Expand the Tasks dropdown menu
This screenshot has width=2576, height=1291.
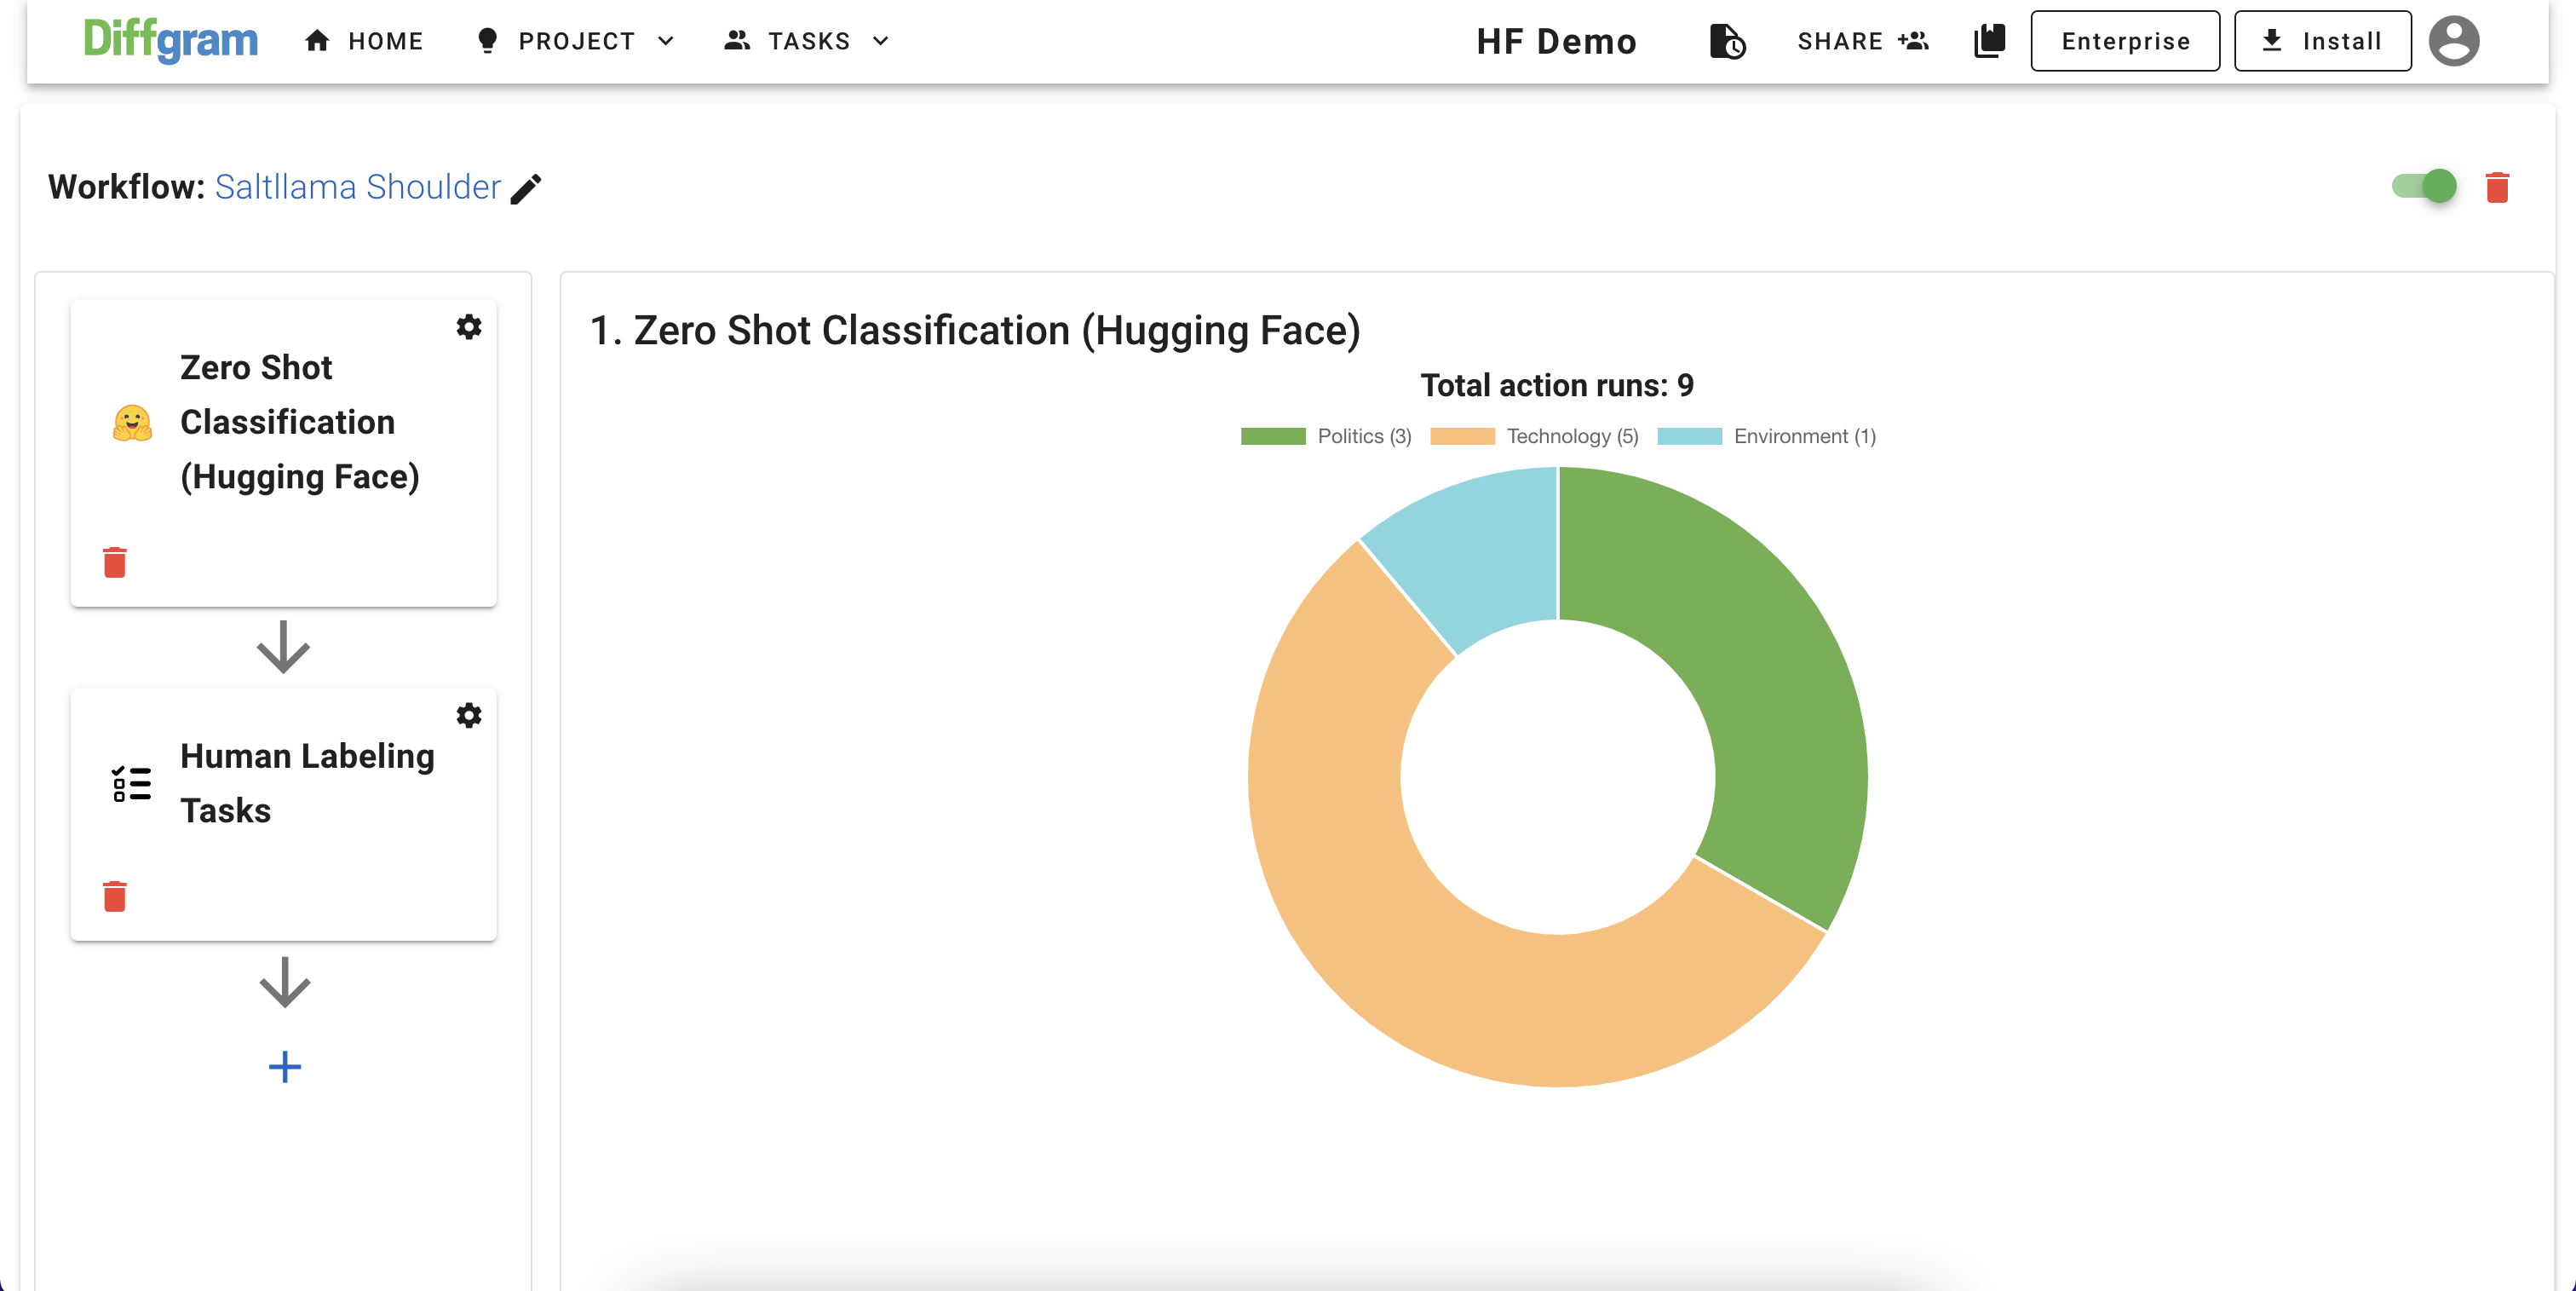[808, 41]
